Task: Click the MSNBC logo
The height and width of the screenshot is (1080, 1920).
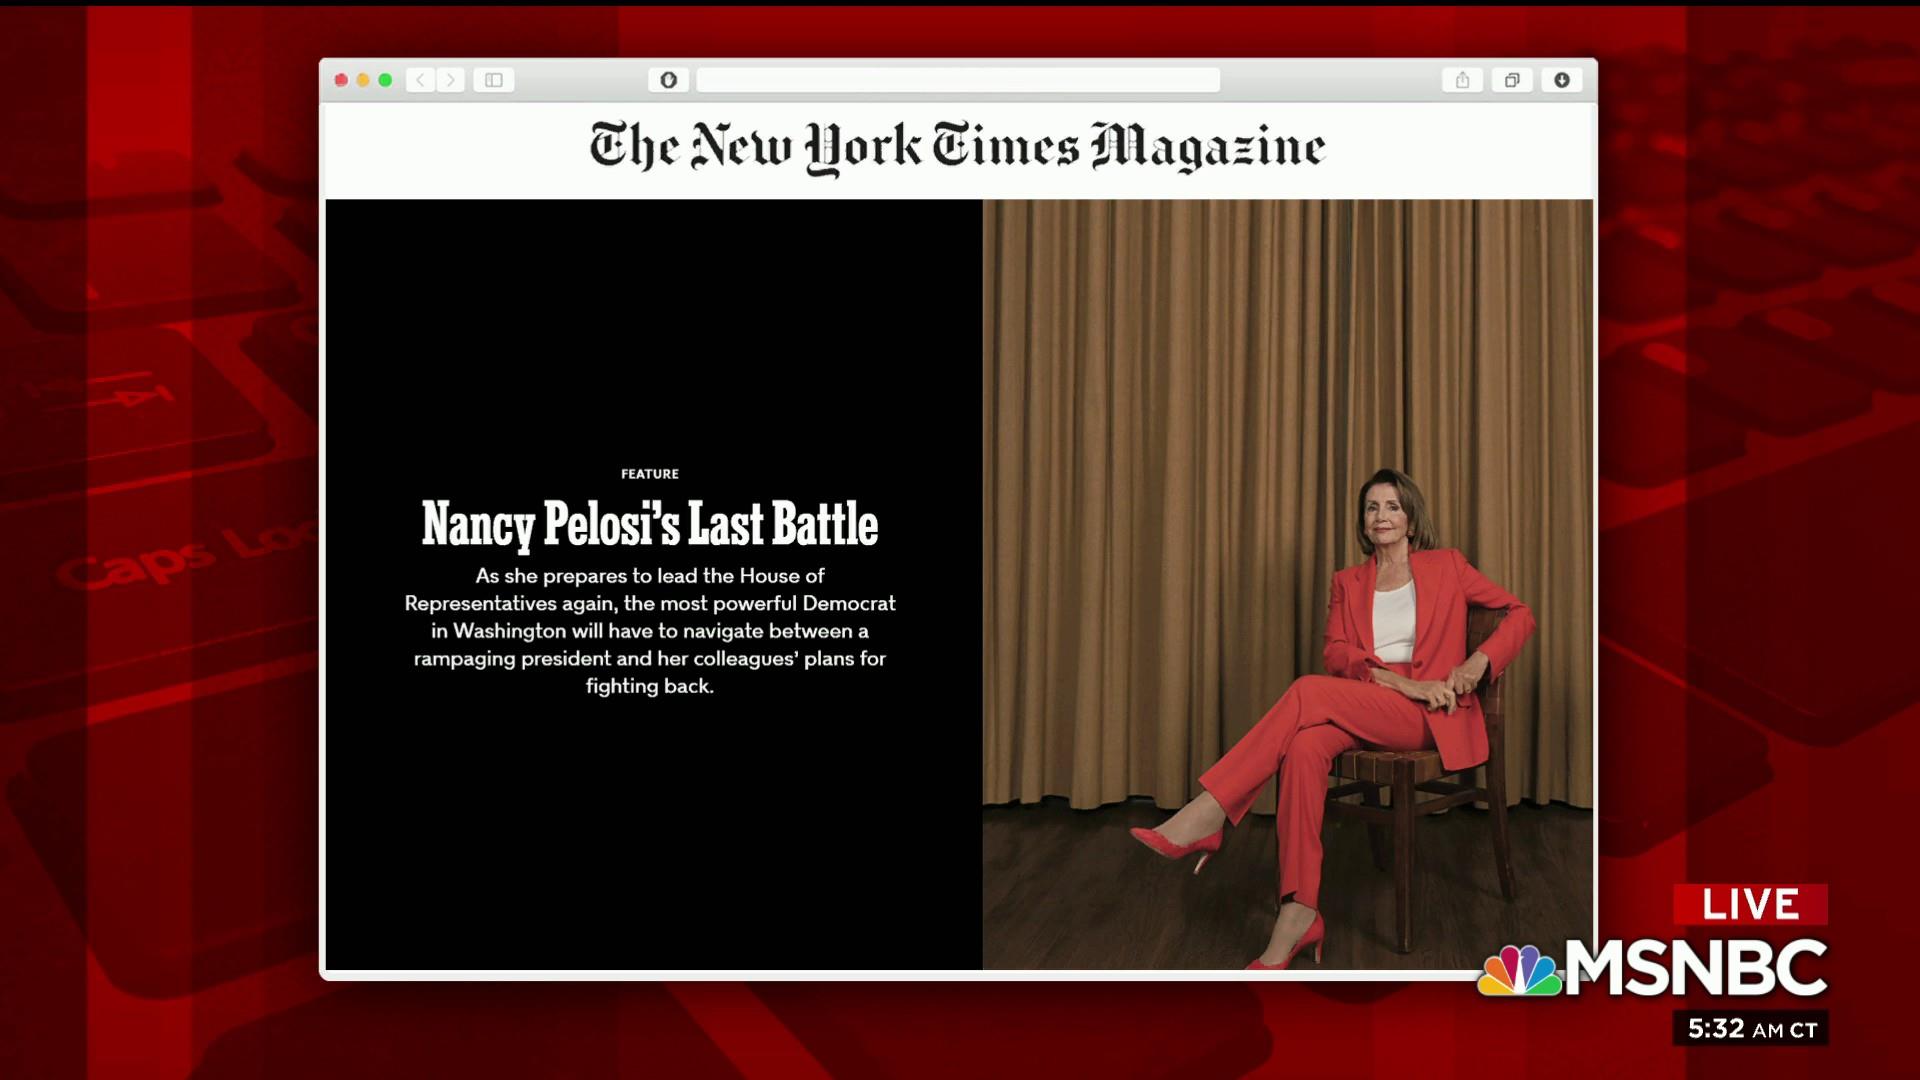Action: [x=1653, y=968]
